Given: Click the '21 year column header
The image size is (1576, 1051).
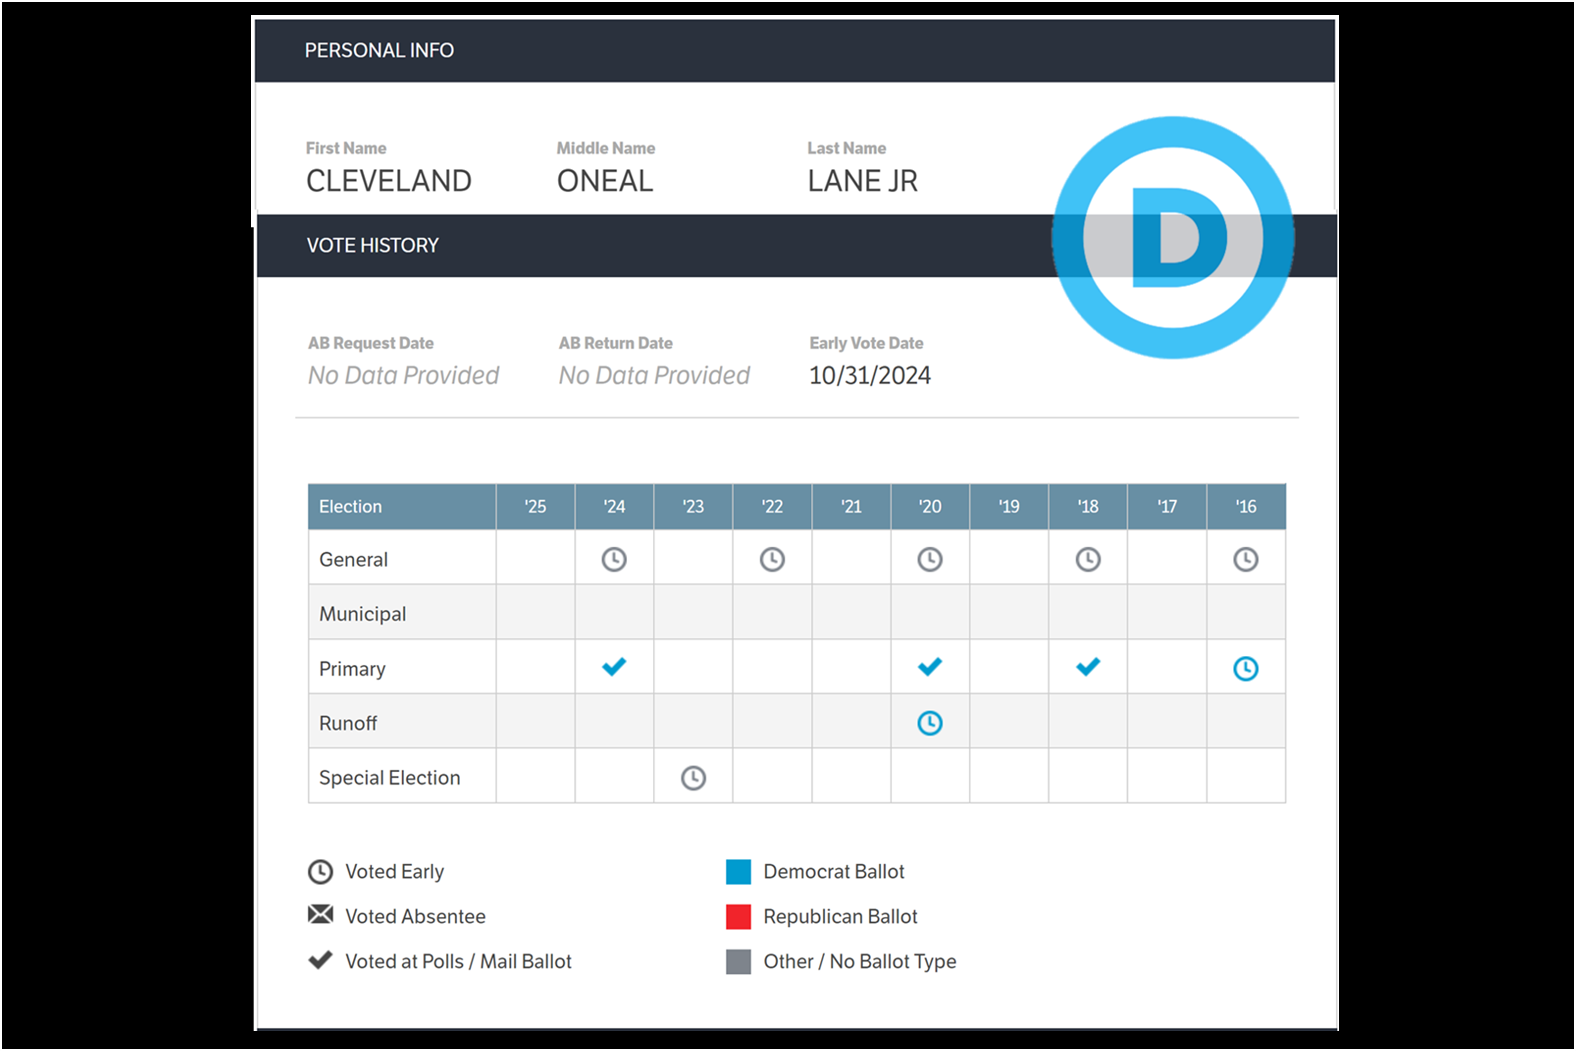Looking at the screenshot, I should pyautogui.click(x=851, y=507).
